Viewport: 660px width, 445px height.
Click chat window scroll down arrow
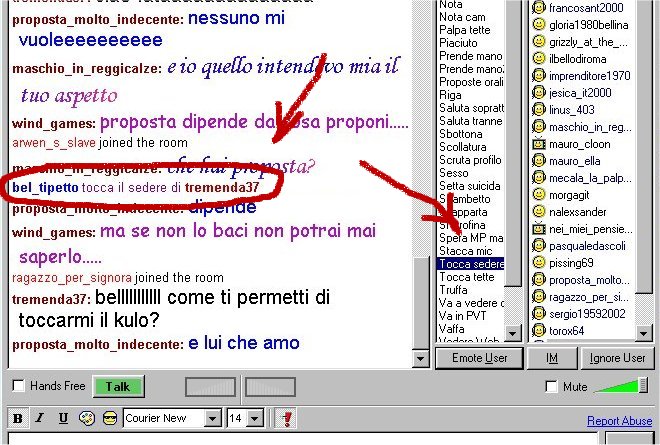[x=420, y=358]
